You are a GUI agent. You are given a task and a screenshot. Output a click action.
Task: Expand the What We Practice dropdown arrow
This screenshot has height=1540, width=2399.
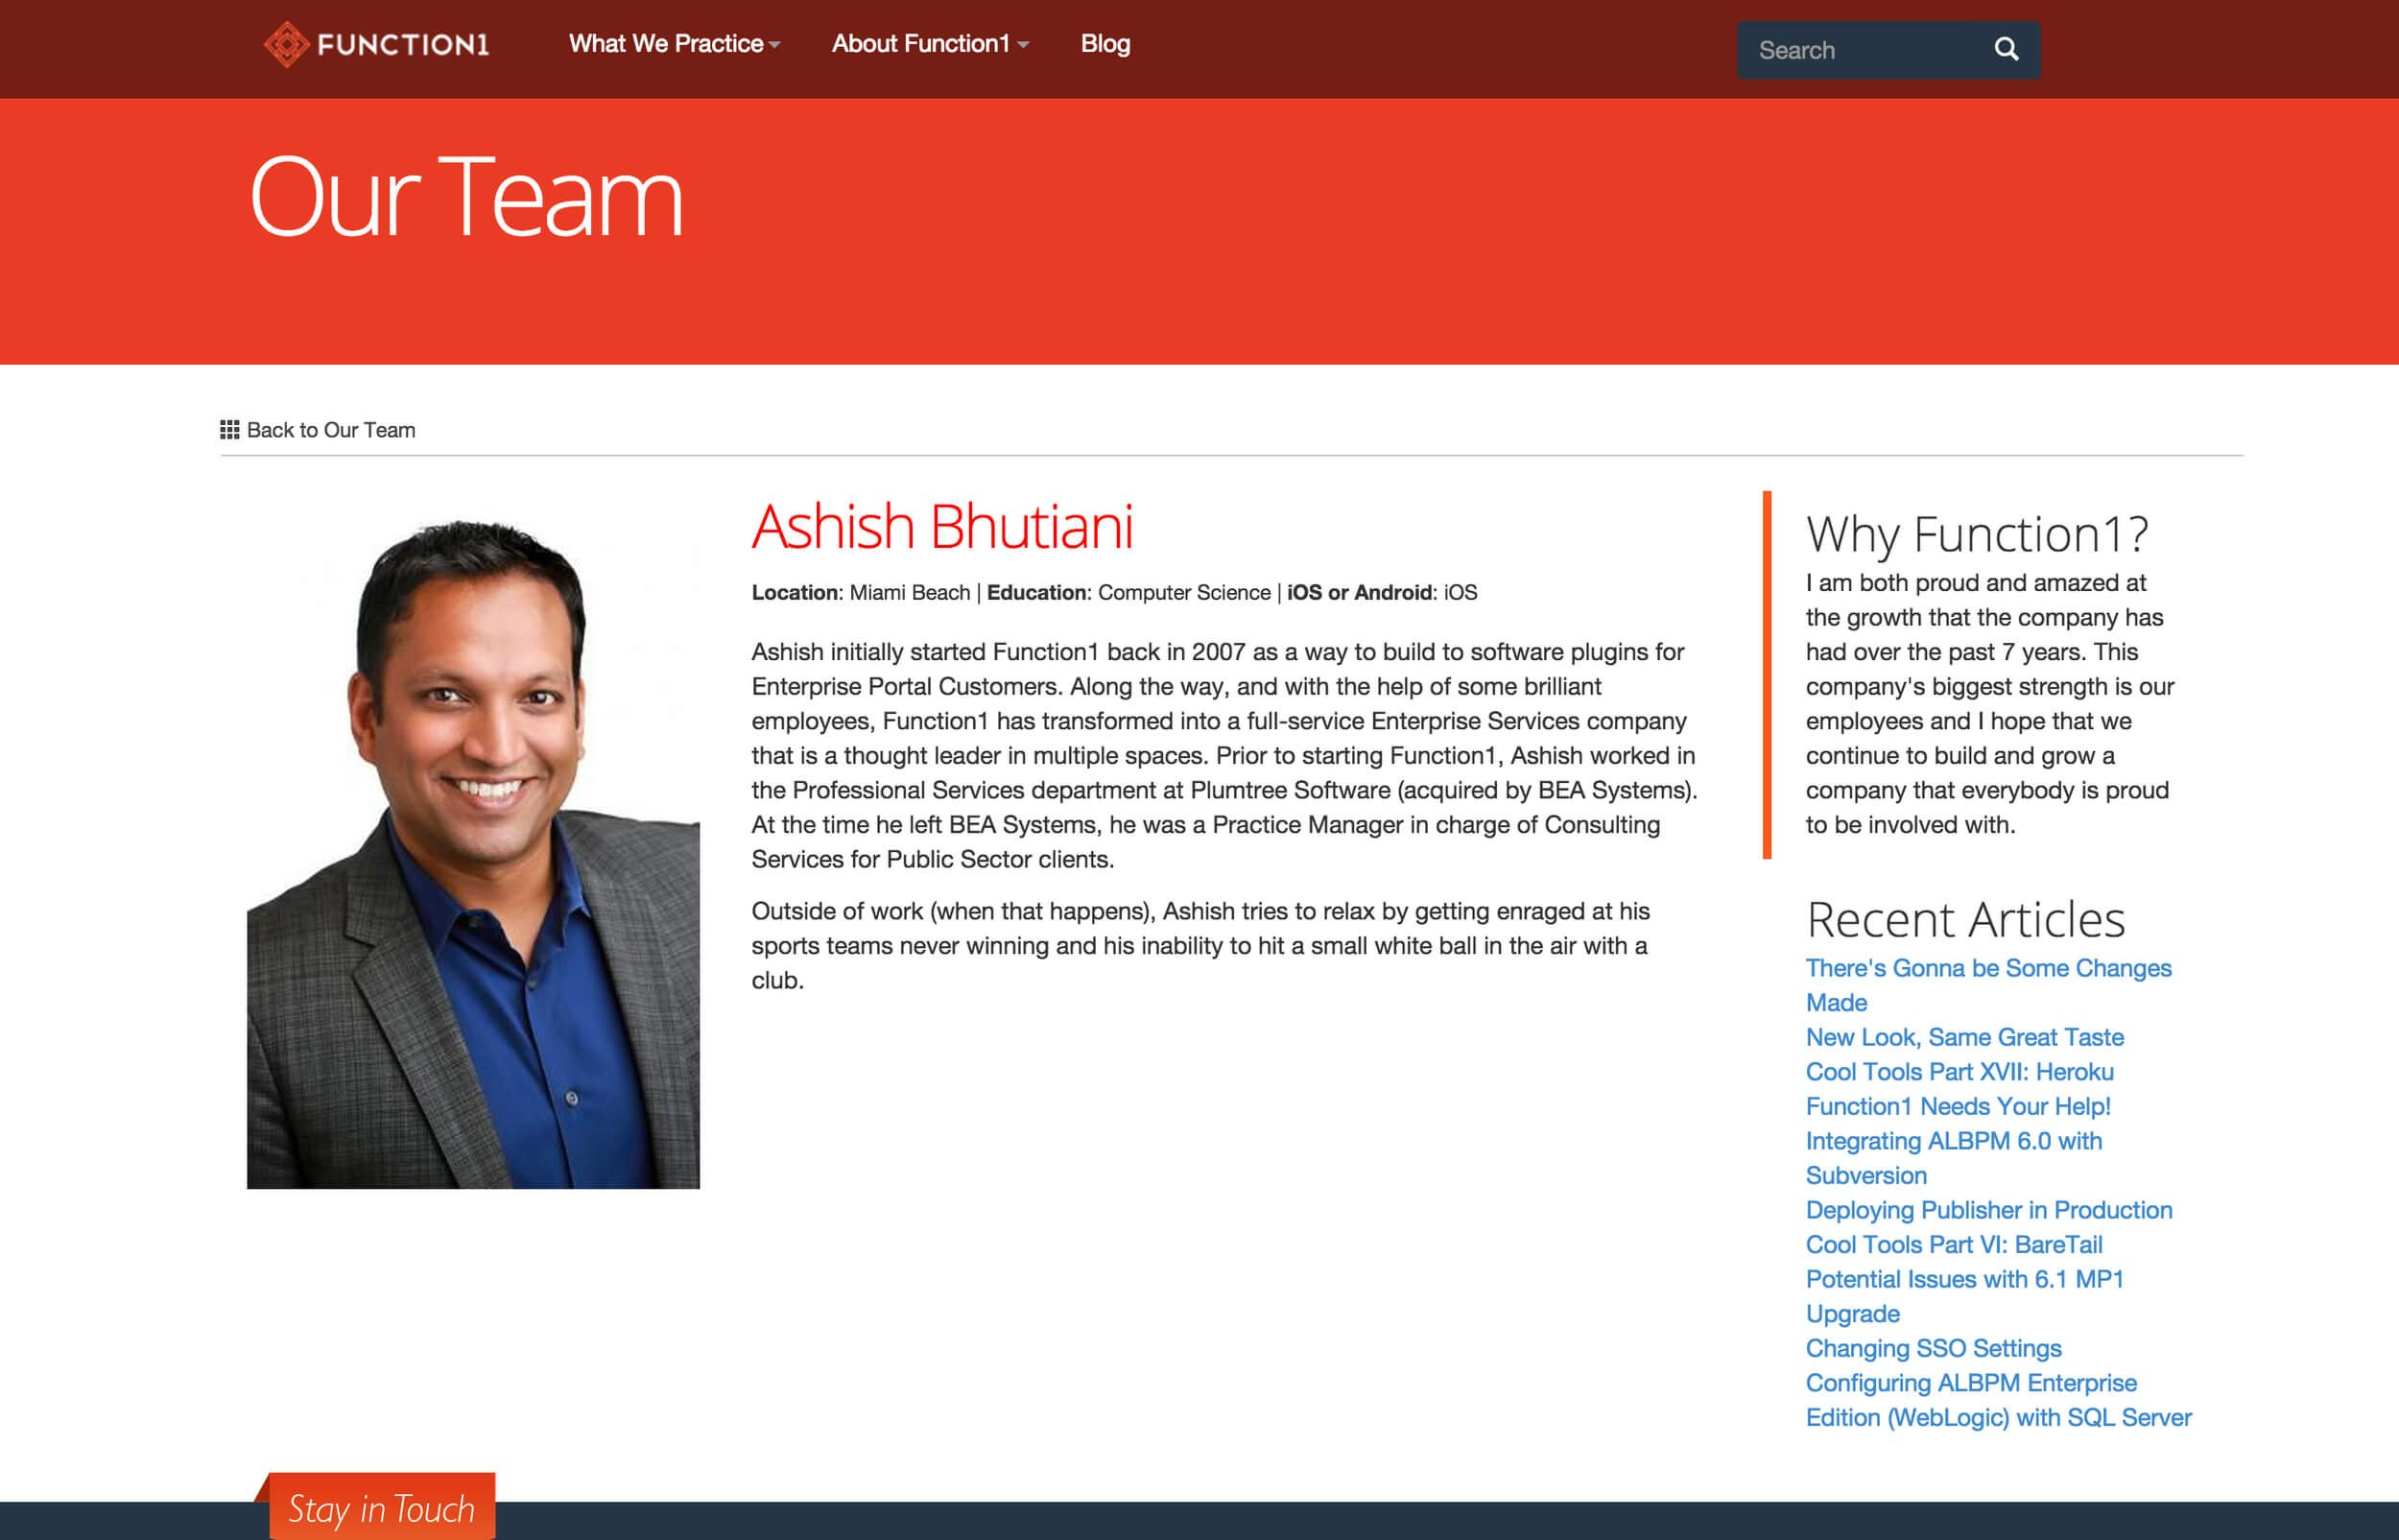(775, 45)
